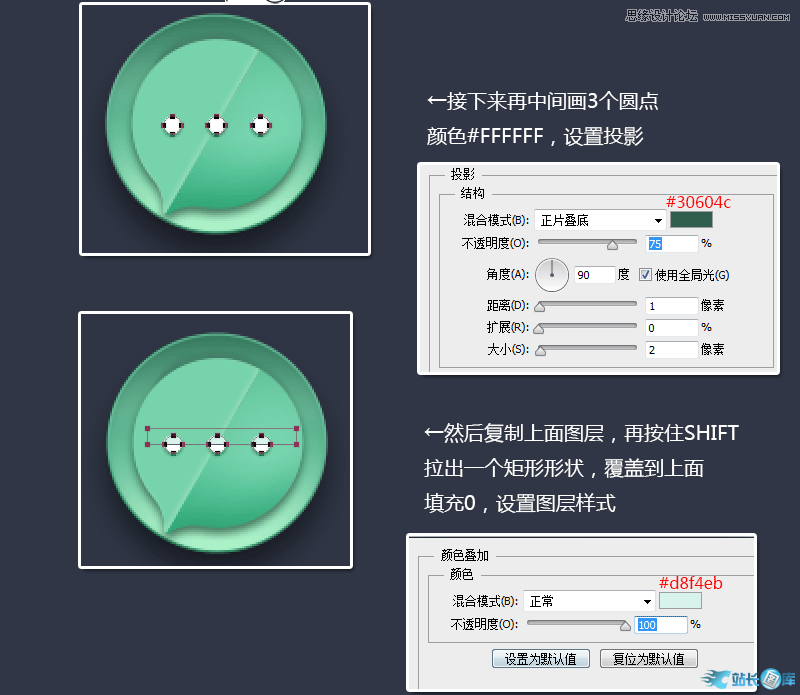Click the 设置为默认值 button
The height and width of the screenshot is (695, 800).
[541, 659]
